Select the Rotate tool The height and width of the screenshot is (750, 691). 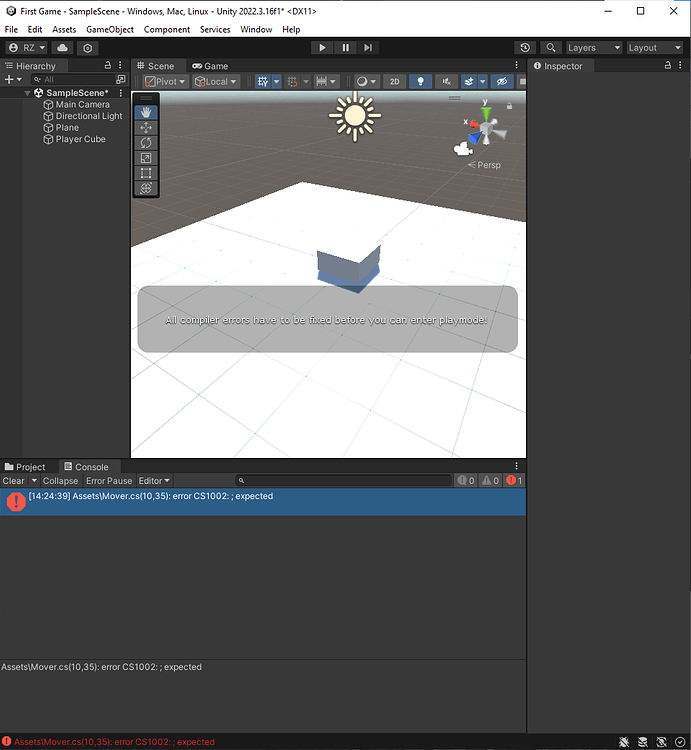coord(146,143)
